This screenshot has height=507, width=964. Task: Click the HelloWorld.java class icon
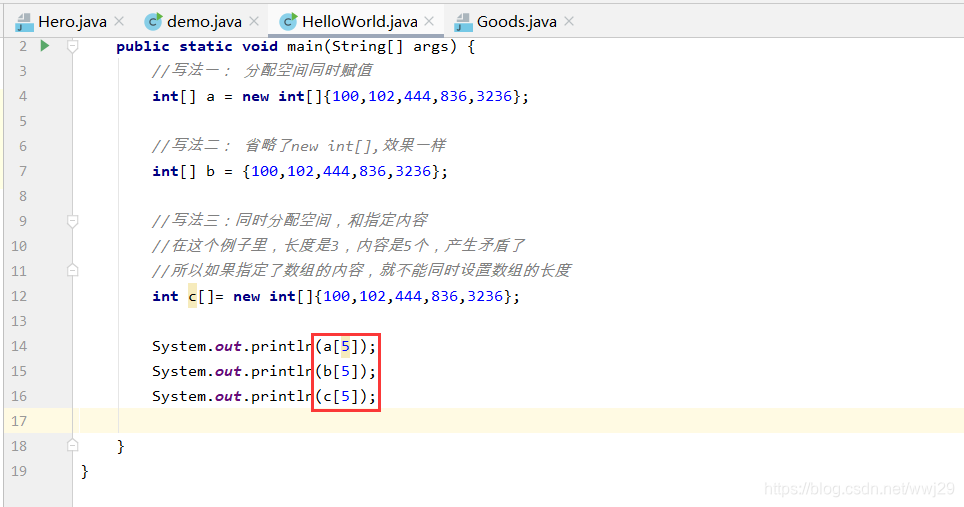click(x=288, y=22)
